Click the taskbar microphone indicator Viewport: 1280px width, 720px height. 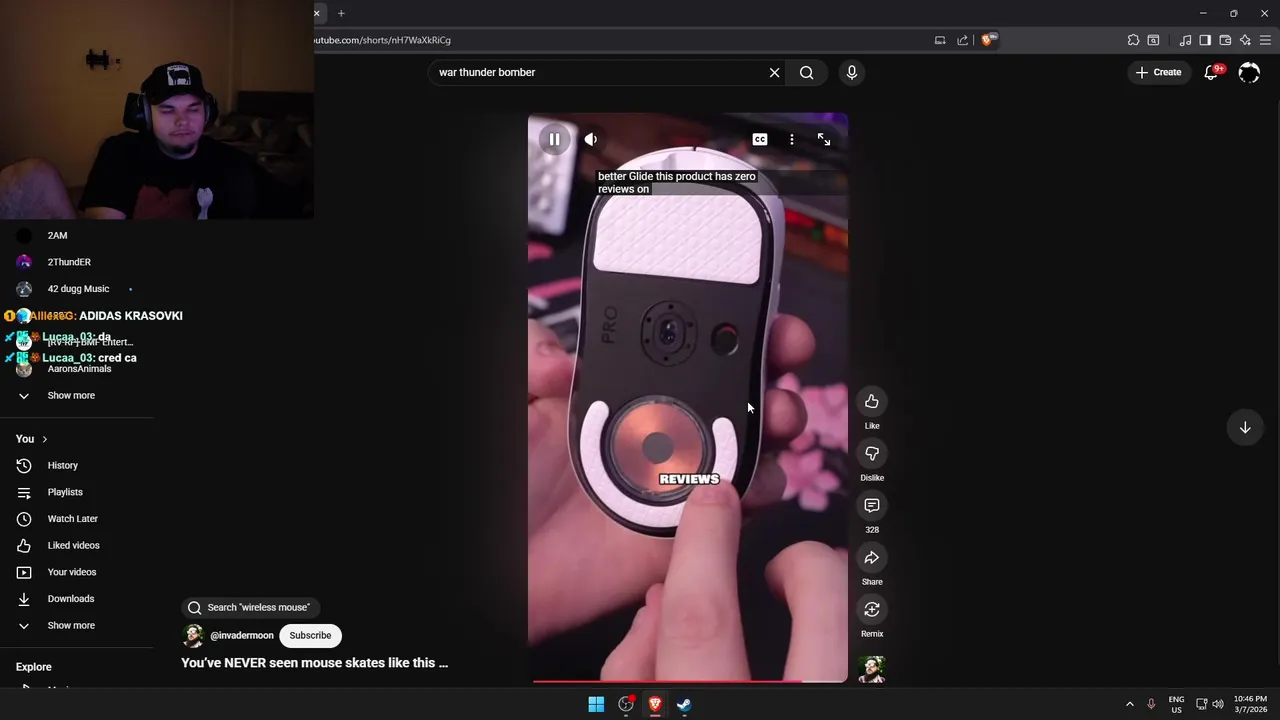coord(1151,704)
